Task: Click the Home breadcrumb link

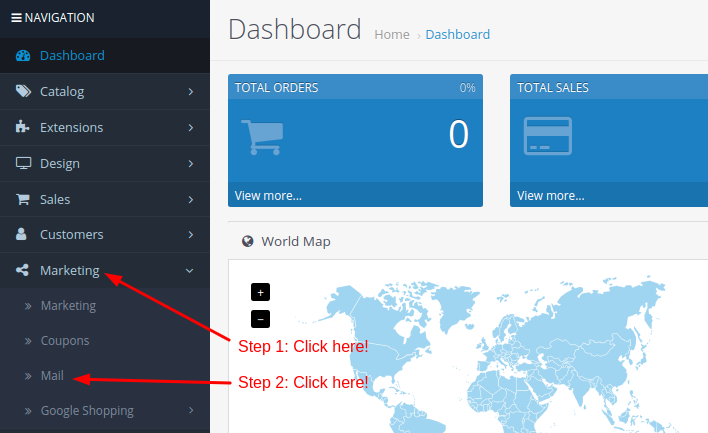Action: pyautogui.click(x=392, y=35)
